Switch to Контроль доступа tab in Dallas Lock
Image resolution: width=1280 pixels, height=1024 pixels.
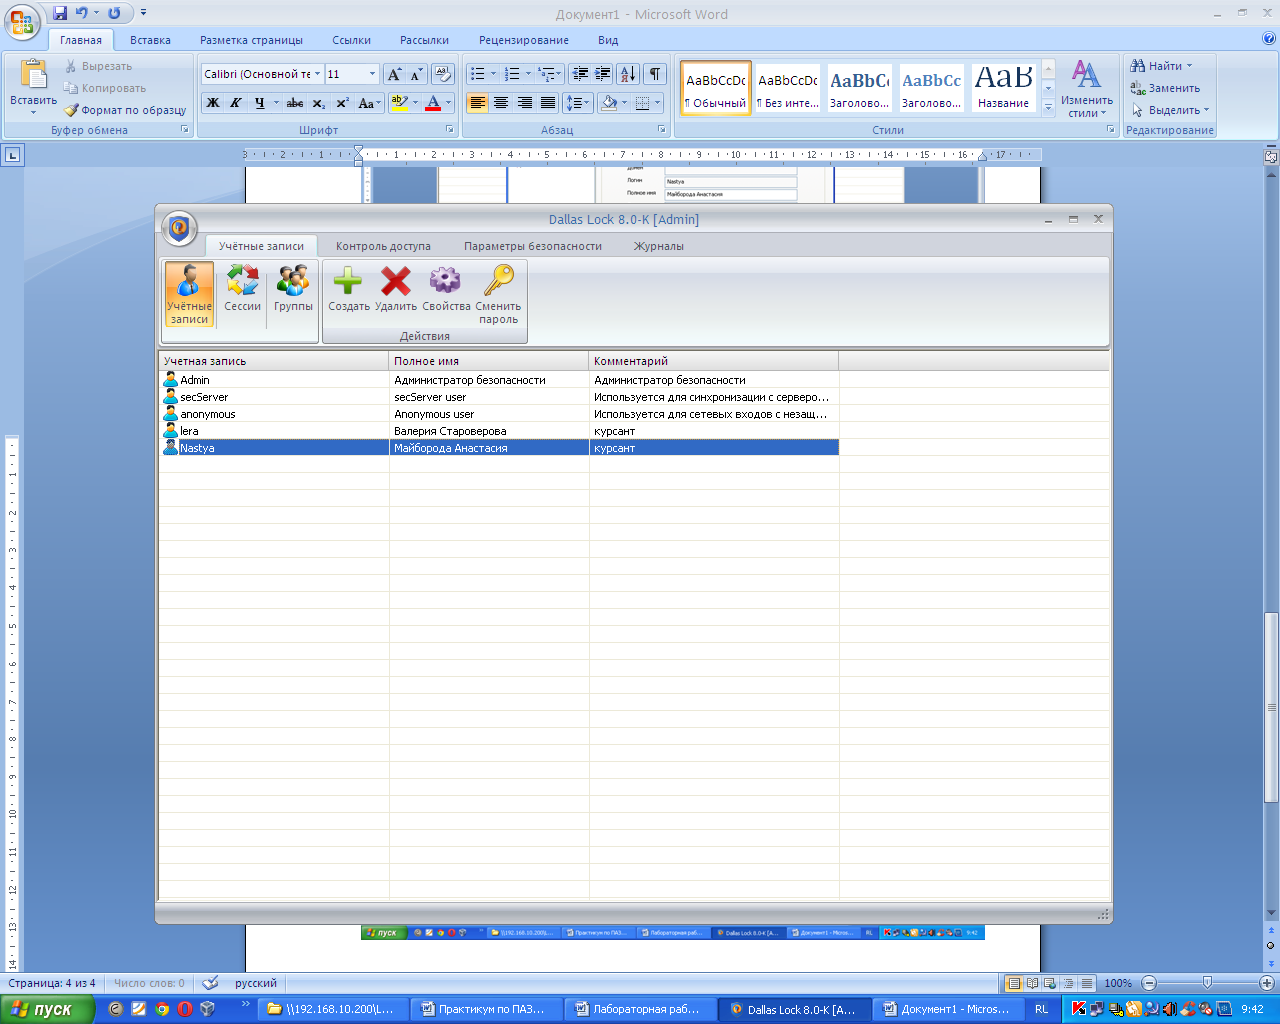383,246
